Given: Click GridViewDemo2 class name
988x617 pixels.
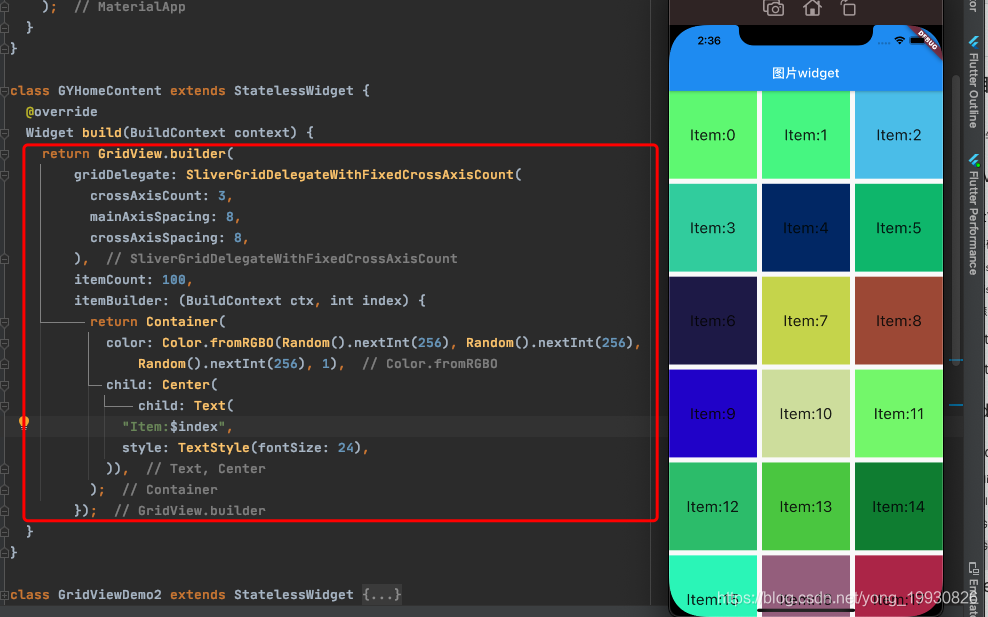Looking at the screenshot, I should [x=110, y=594].
